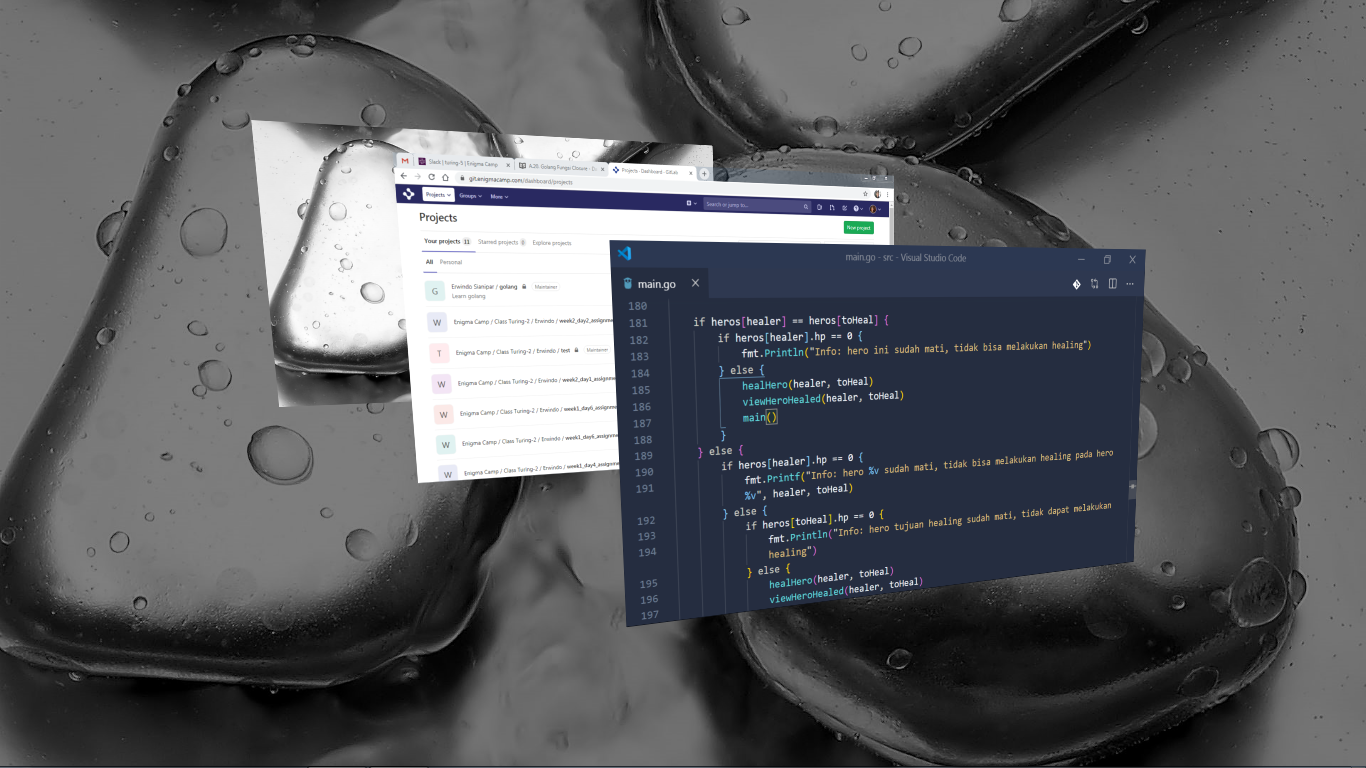Select the Explore projects tab
The image size is (1366, 768).
tap(552, 243)
